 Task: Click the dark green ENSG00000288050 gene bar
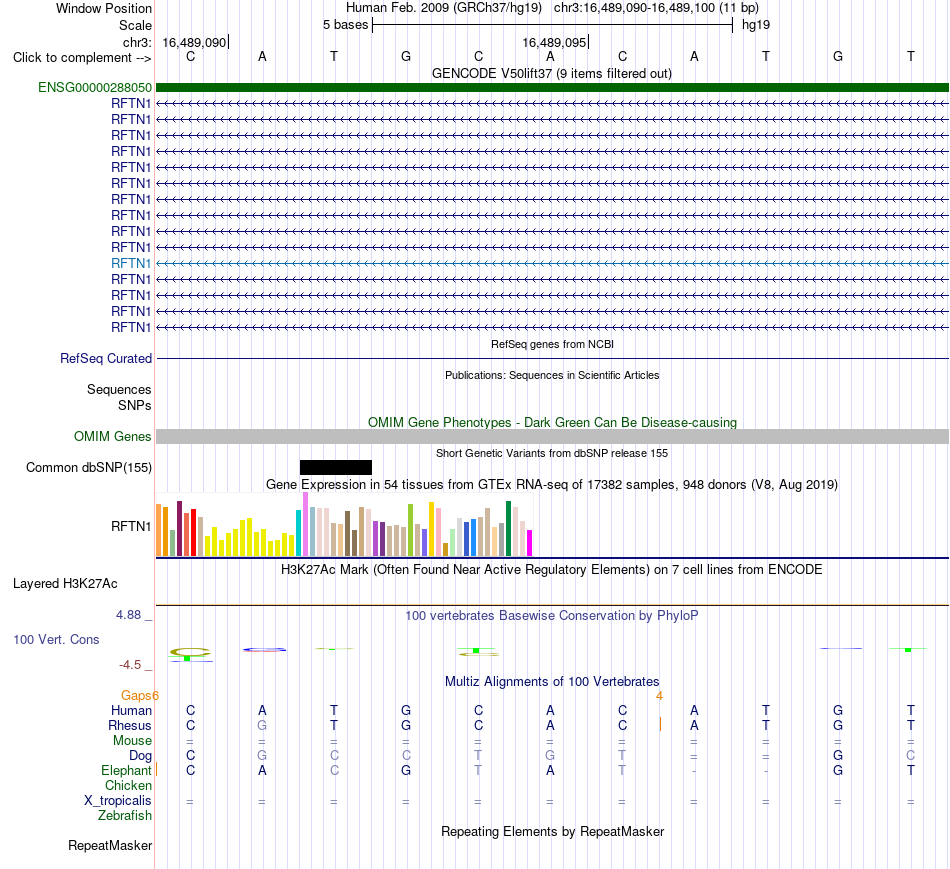[552, 87]
